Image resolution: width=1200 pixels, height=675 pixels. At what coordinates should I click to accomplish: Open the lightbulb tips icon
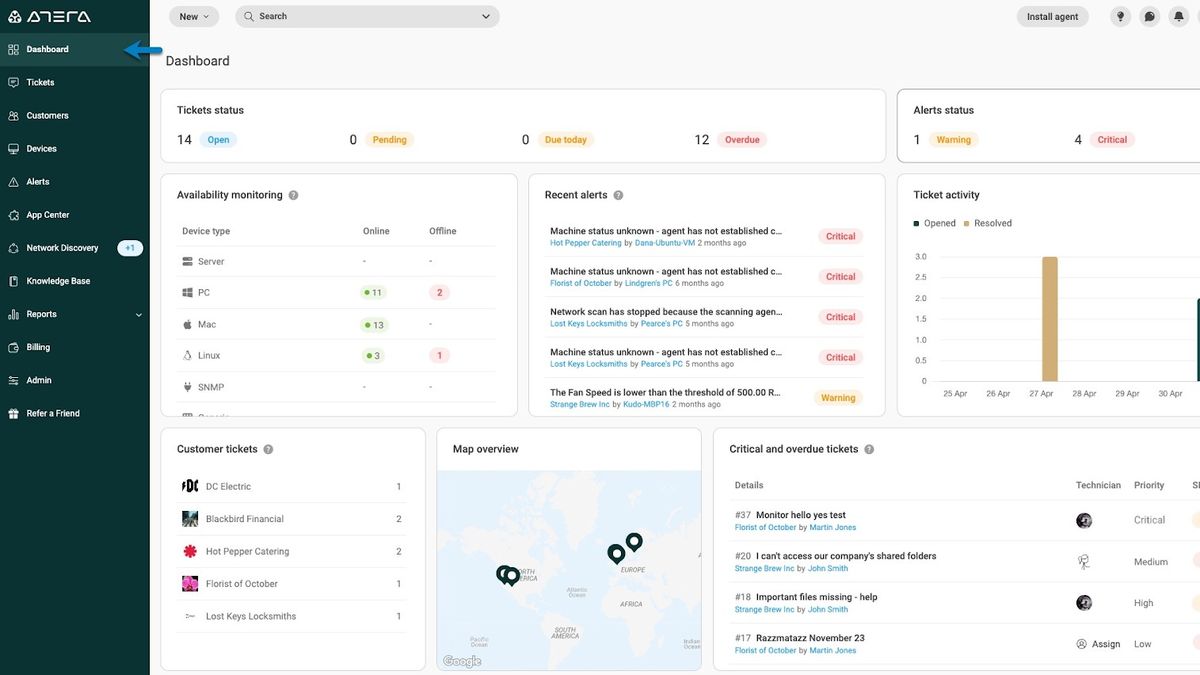(1120, 17)
